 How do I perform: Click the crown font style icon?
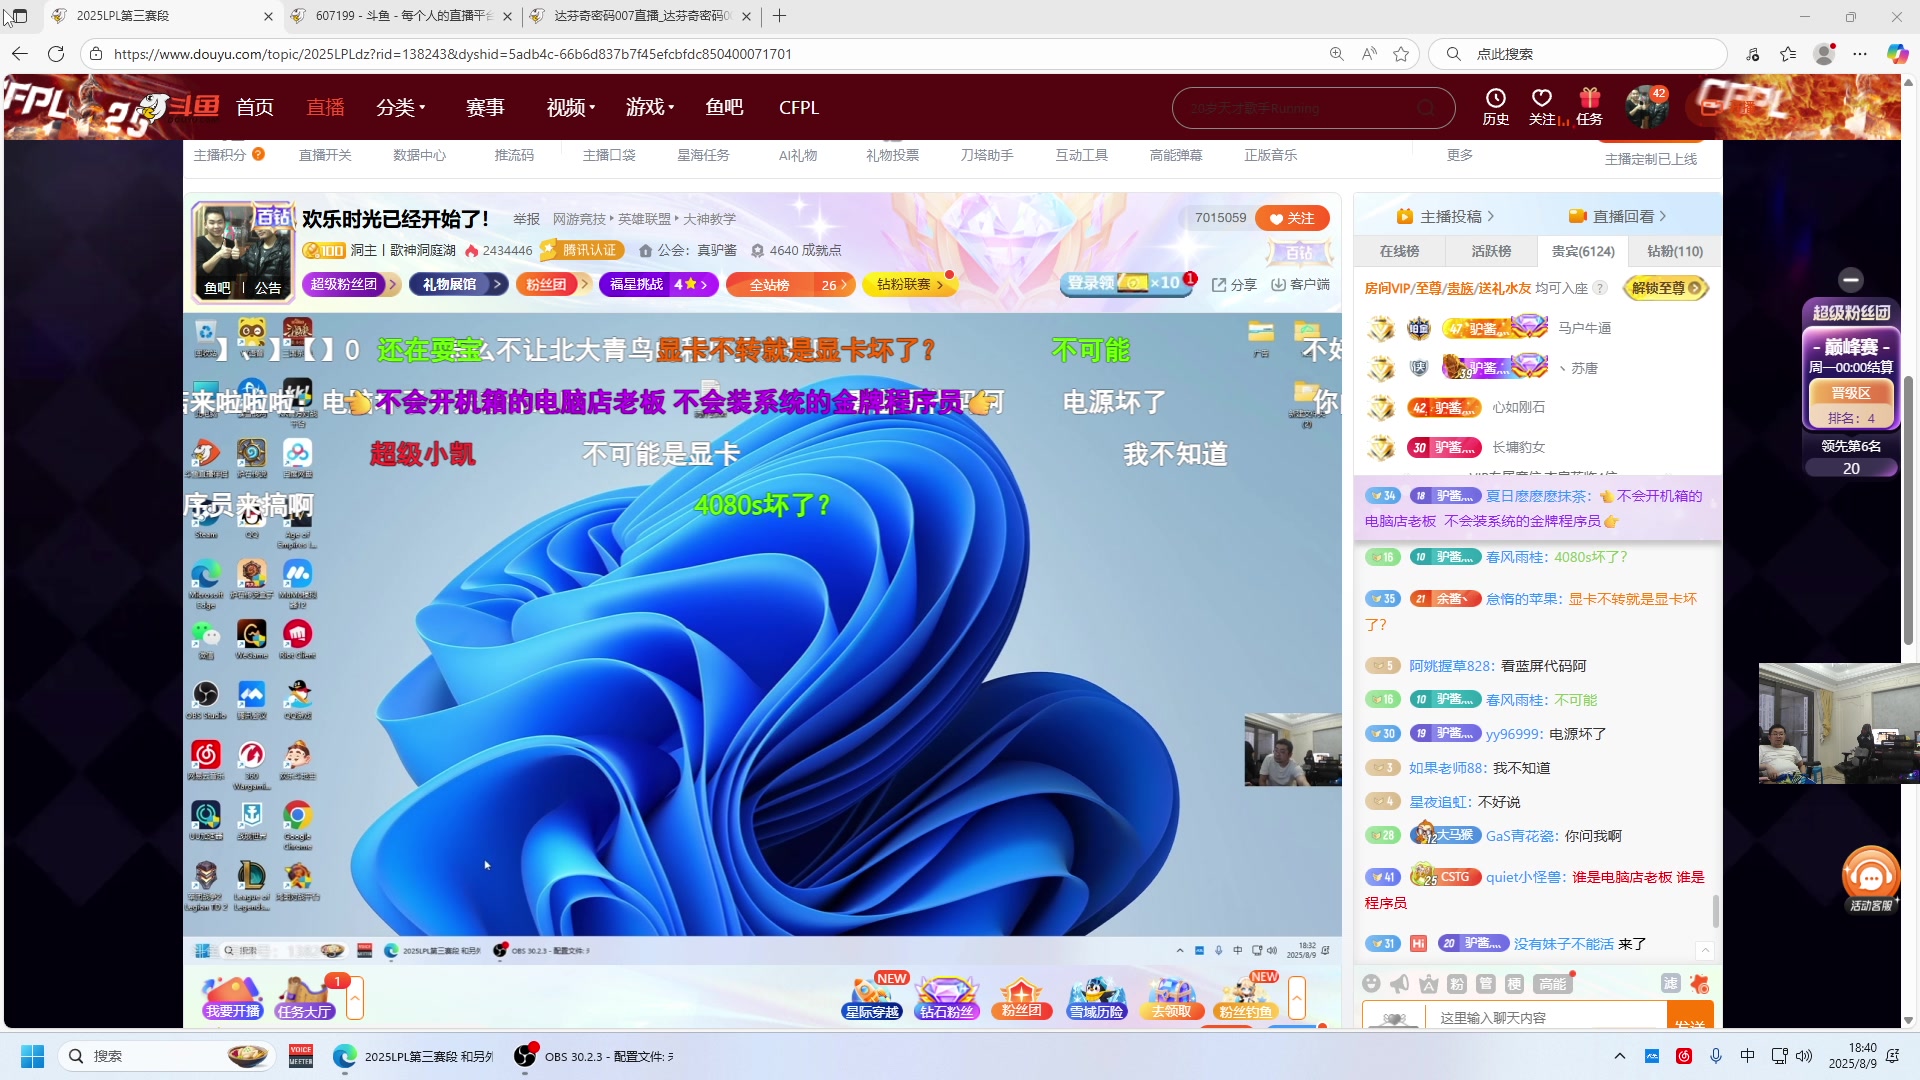1428,984
